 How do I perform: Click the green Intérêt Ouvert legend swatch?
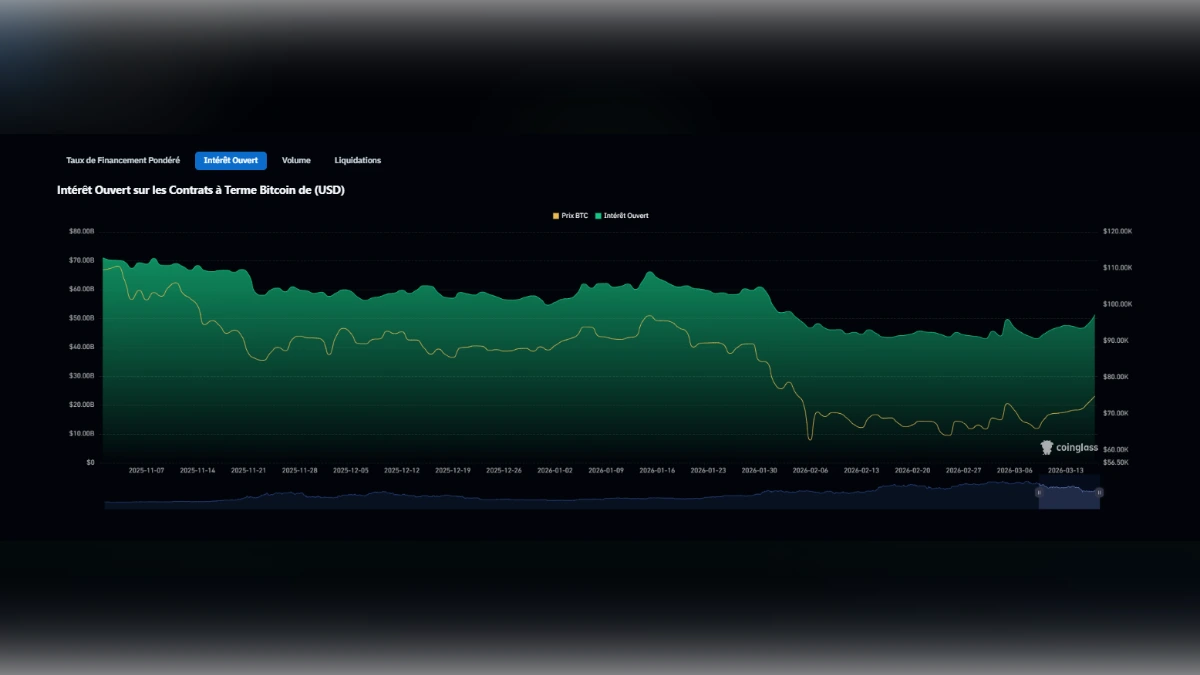[x=600, y=215]
